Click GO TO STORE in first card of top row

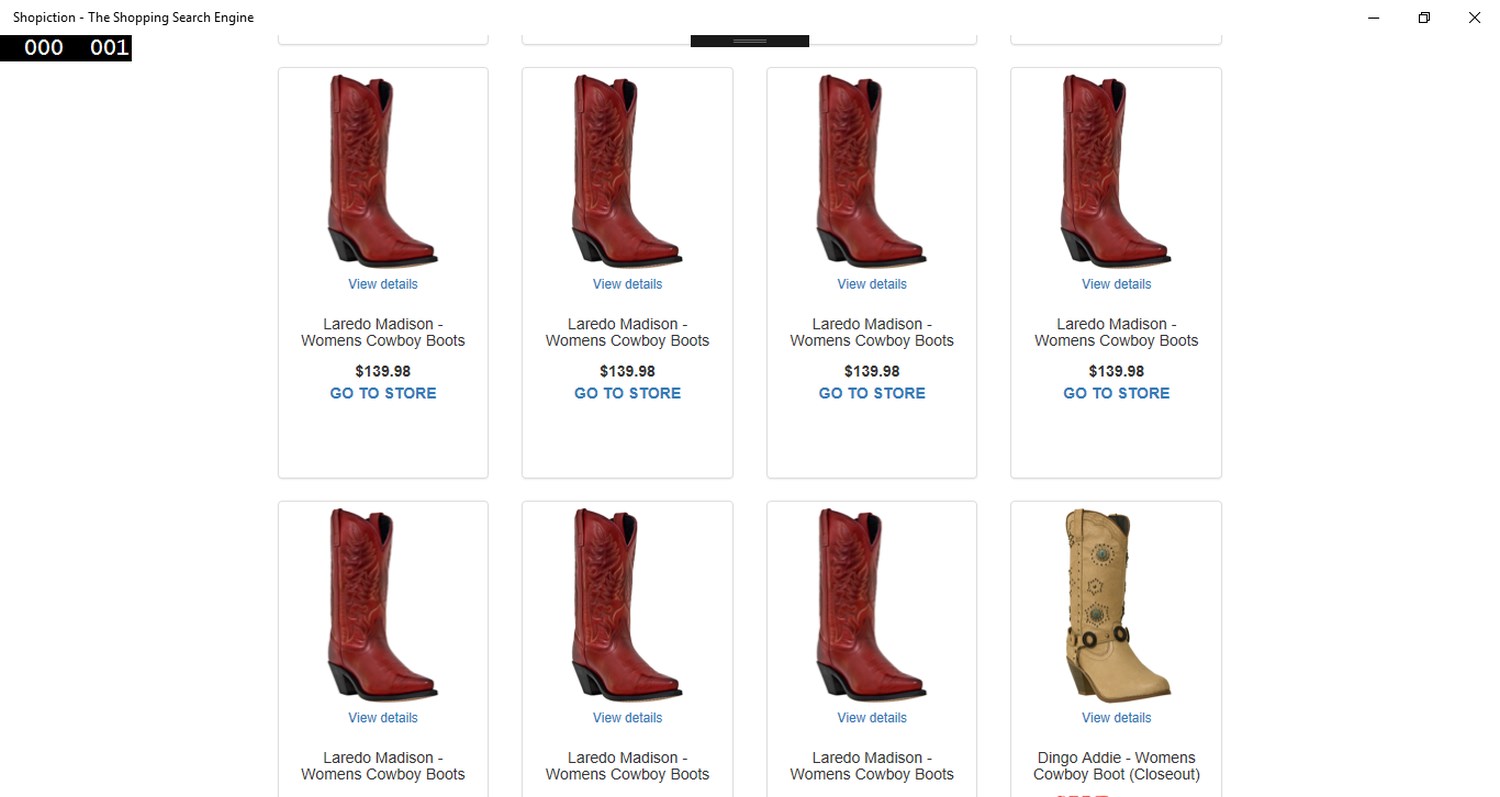pos(383,393)
